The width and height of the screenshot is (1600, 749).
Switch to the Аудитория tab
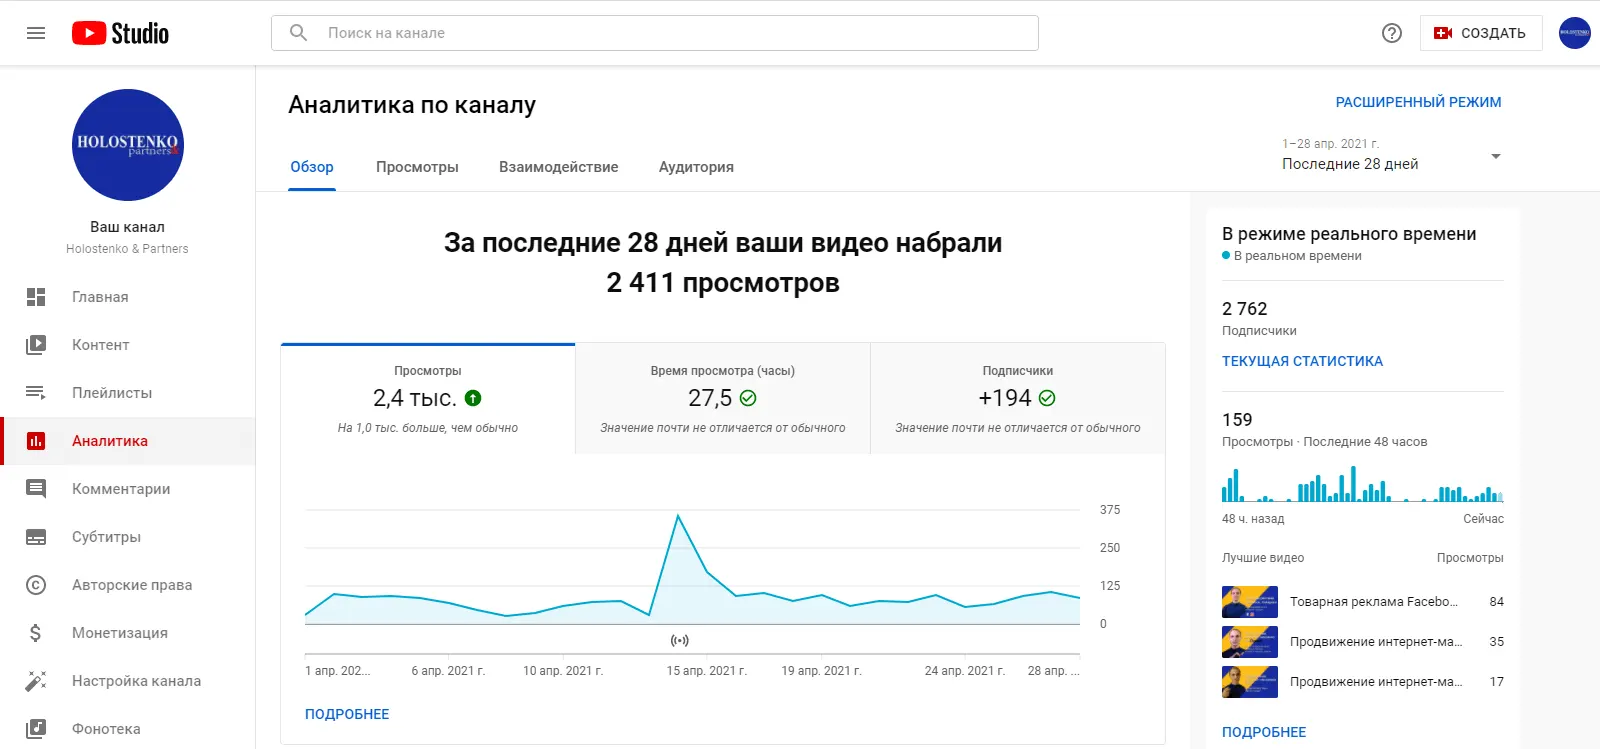pyautogui.click(x=696, y=167)
